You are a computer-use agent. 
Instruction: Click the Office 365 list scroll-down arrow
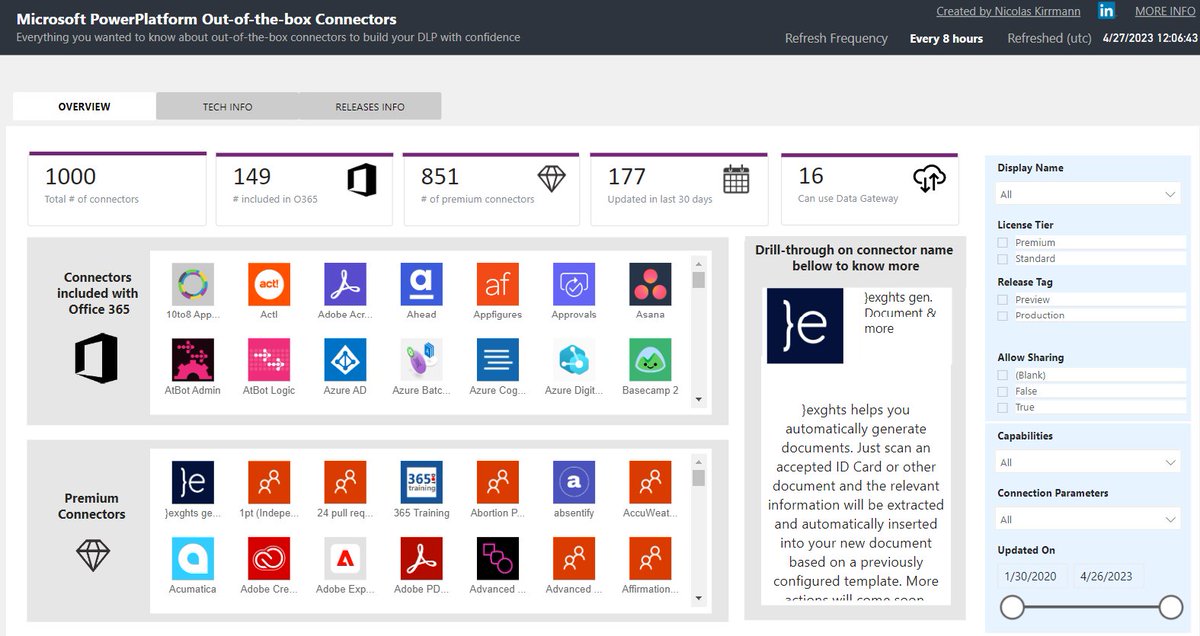point(699,398)
